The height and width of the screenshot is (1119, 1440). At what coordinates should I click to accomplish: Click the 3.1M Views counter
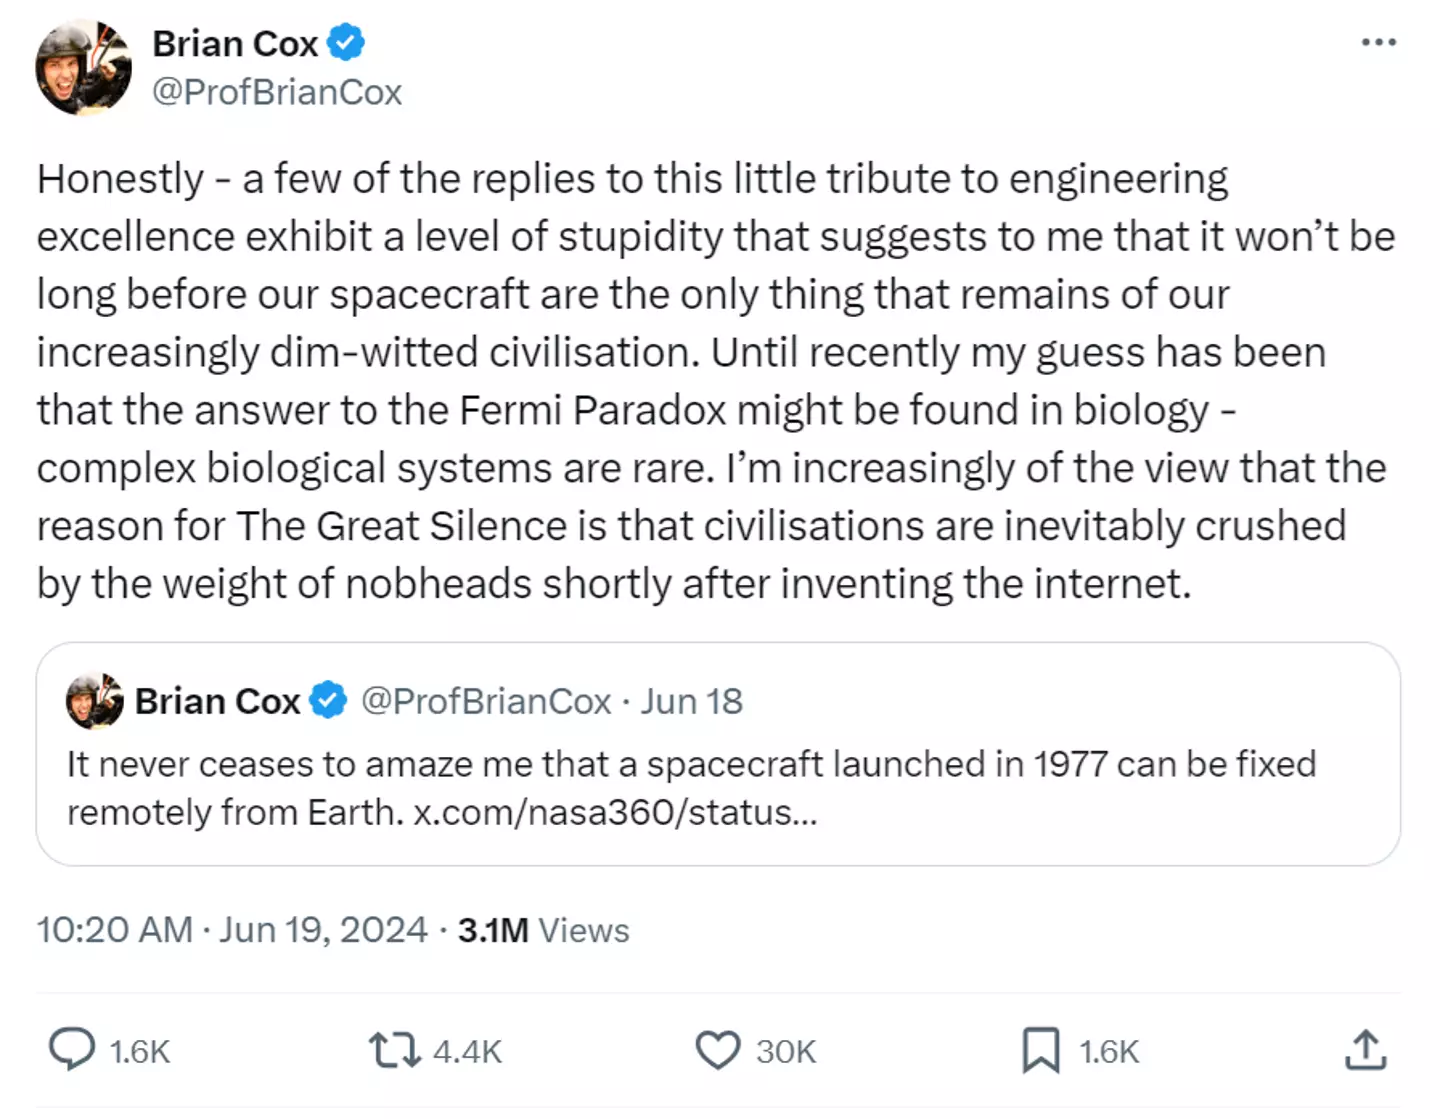coord(543,930)
